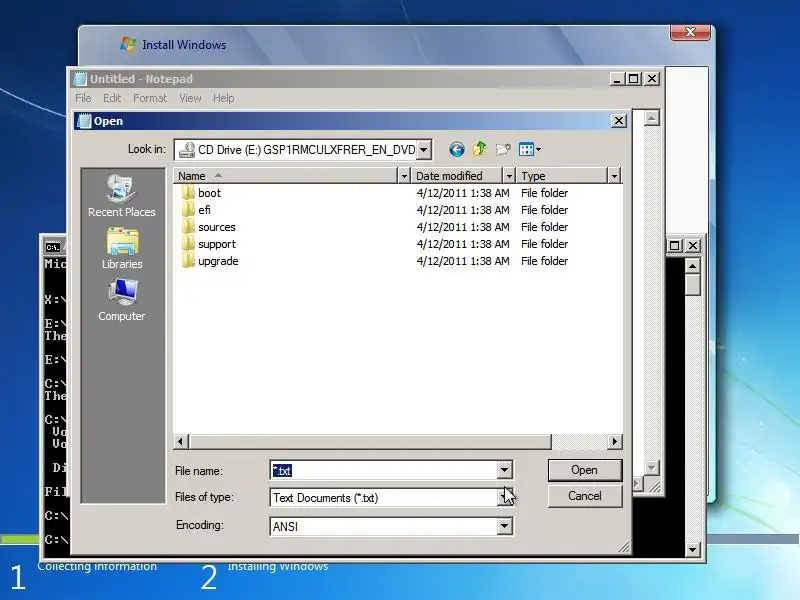Viewport: 800px width, 600px height.
Task: Open the View menu icon in toolbar
Action: coord(530,149)
